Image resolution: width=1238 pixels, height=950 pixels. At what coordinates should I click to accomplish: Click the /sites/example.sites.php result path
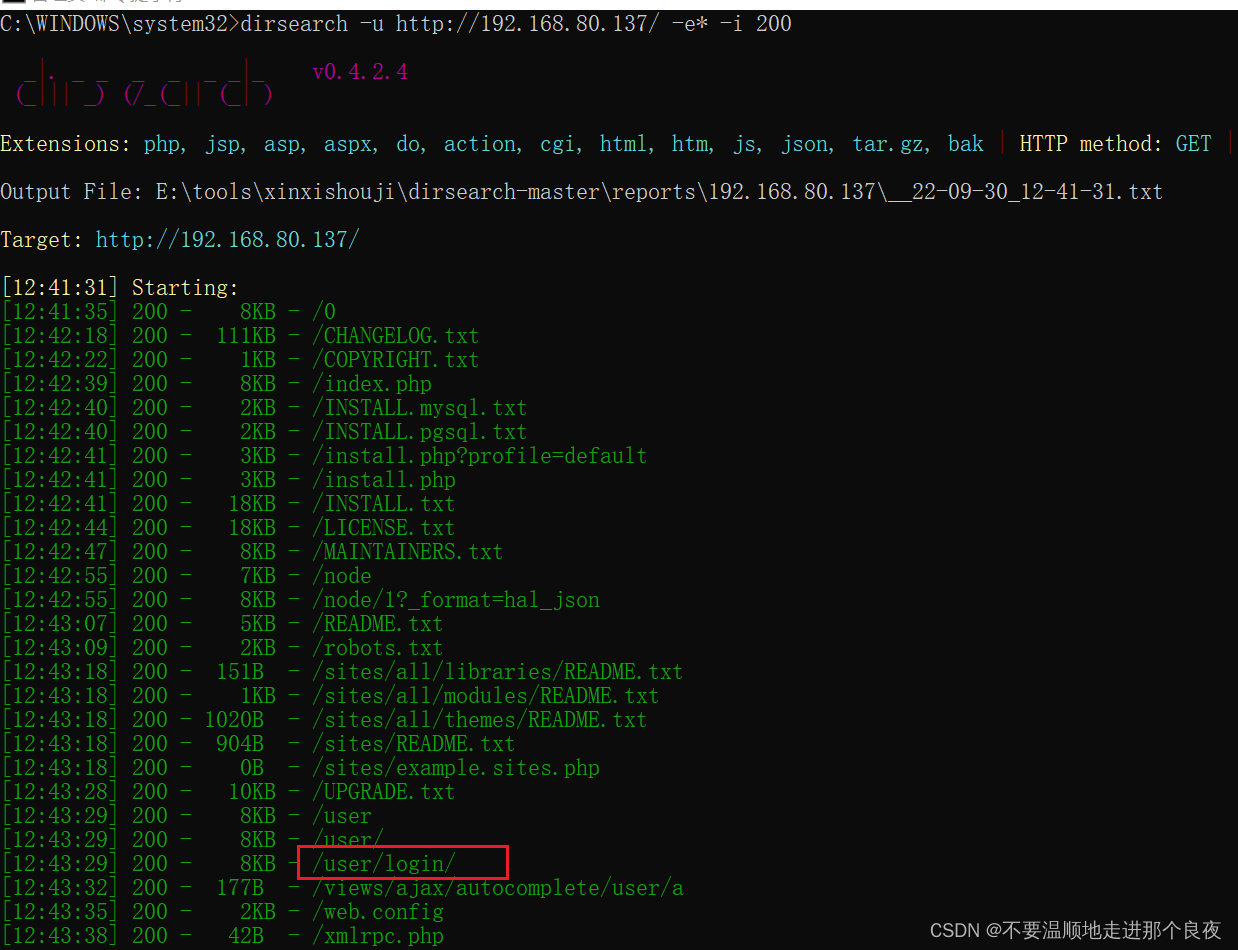pyautogui.click(x=456, y=768)
